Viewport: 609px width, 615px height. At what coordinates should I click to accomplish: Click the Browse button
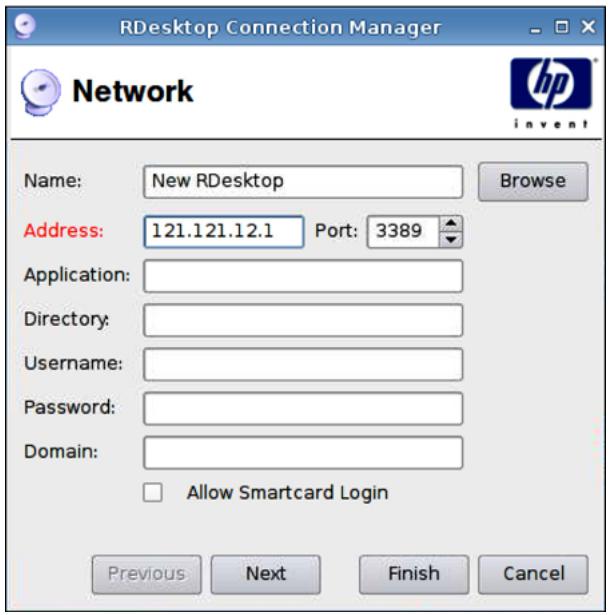533,182
